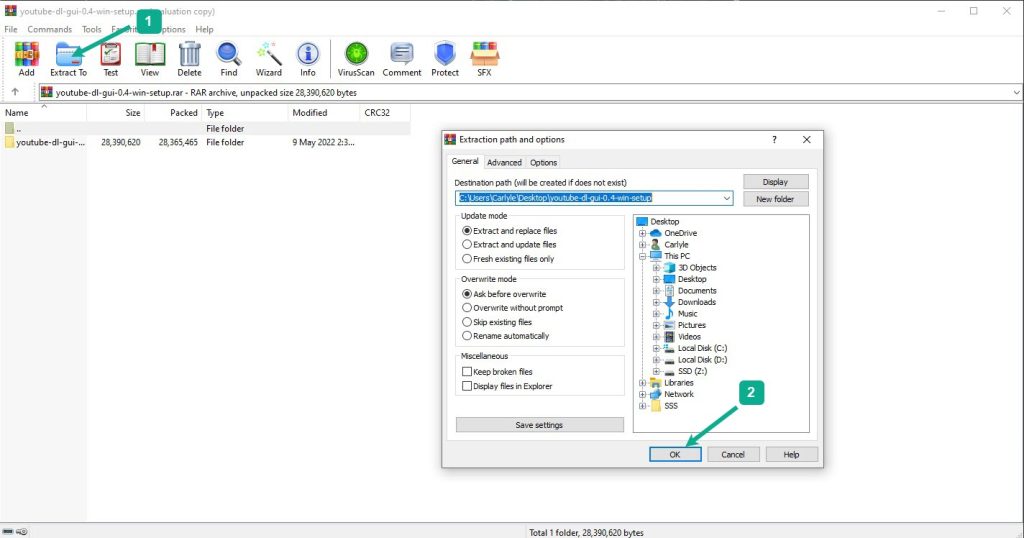Click the Add toolbar icon
This screenshot has width=1024, height=538.
click(27, 59)
